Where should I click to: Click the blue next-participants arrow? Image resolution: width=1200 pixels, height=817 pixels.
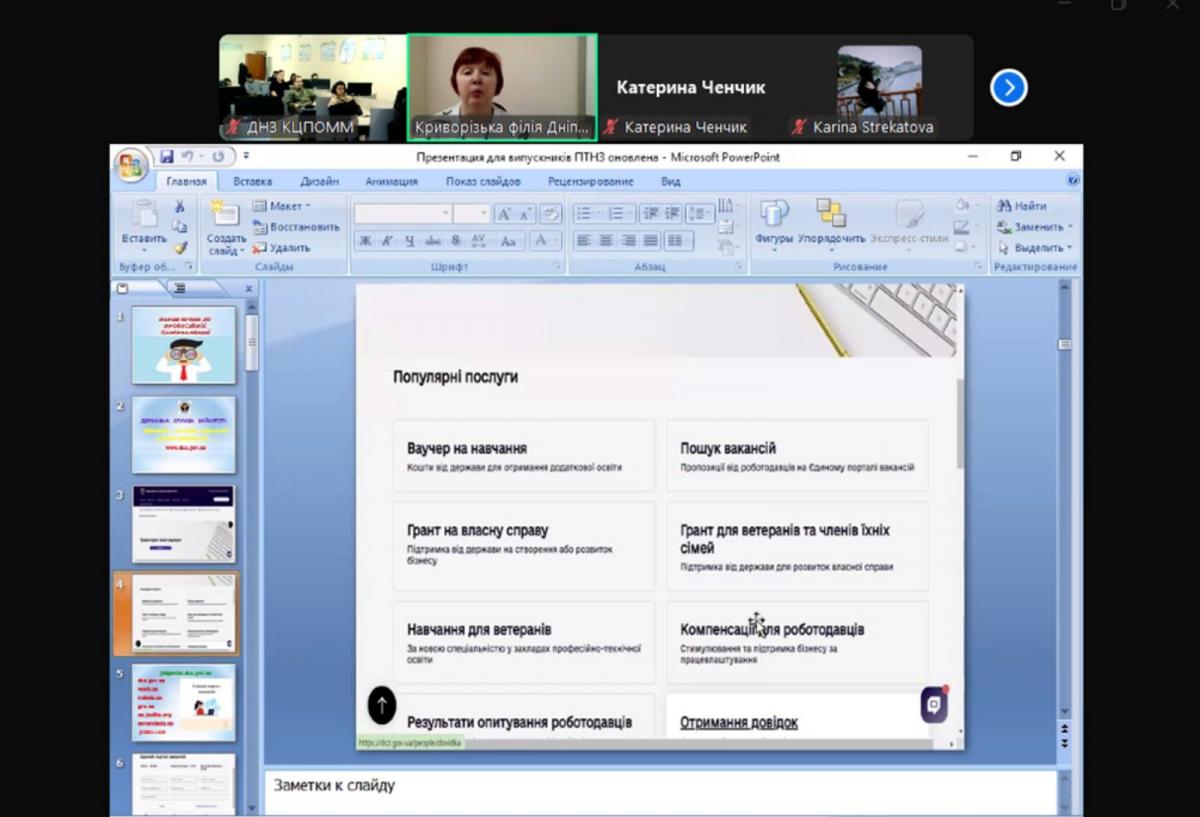click(1008, 88)
